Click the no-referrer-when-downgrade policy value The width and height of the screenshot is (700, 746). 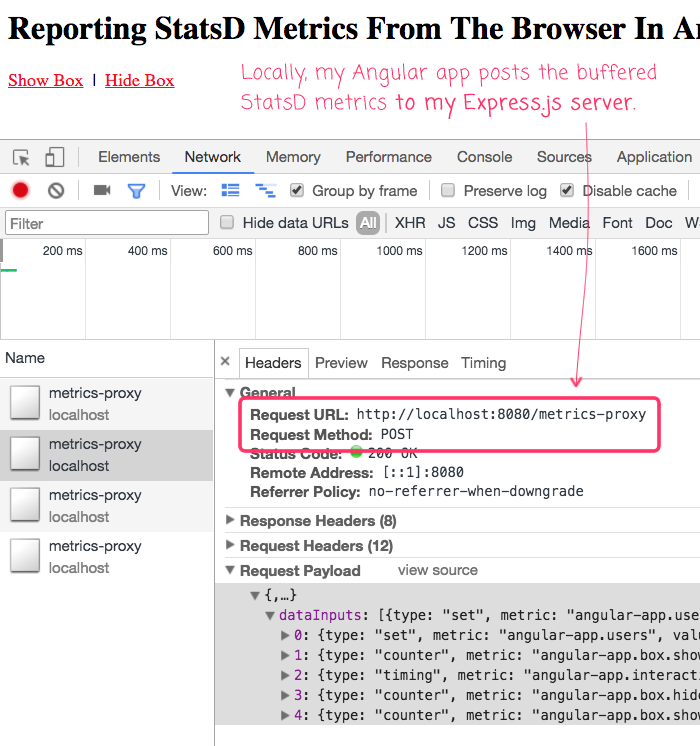click(x=476, y=491)
